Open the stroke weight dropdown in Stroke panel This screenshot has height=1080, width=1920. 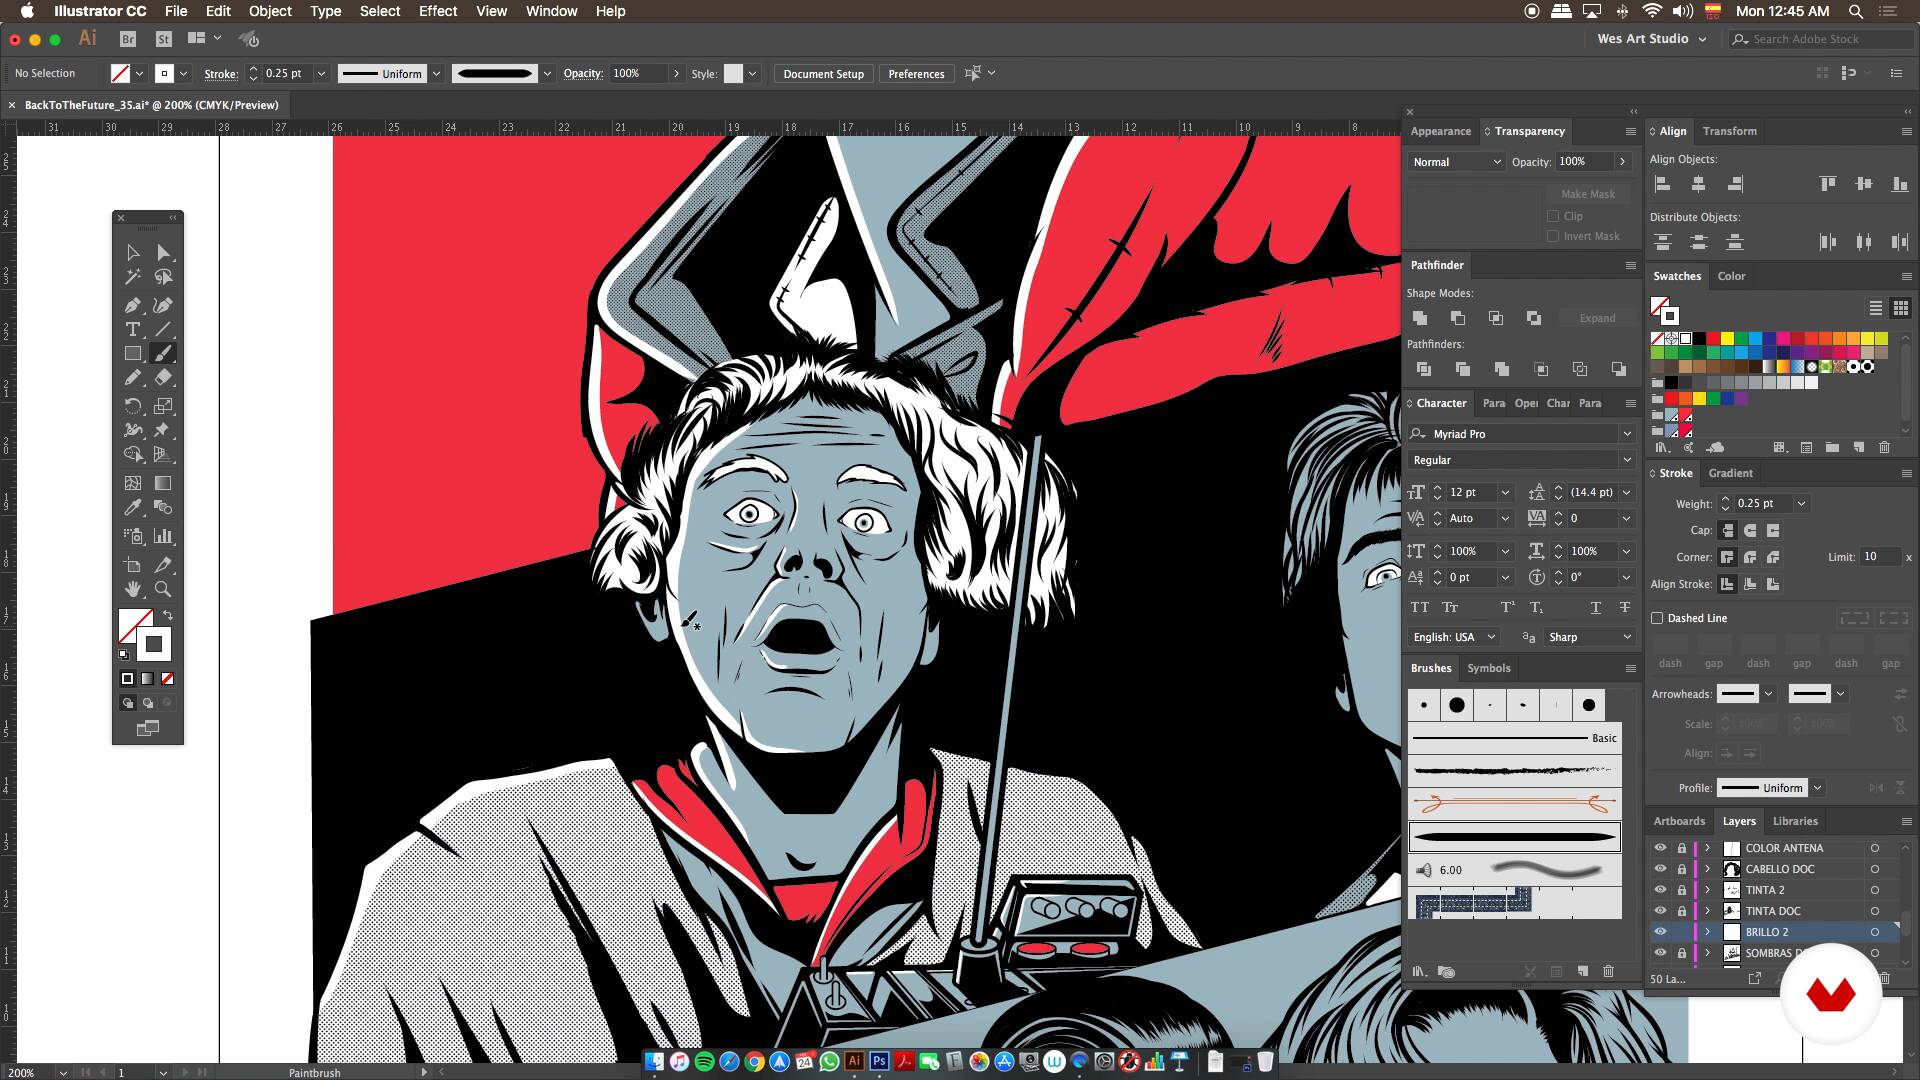(1801, 504)
